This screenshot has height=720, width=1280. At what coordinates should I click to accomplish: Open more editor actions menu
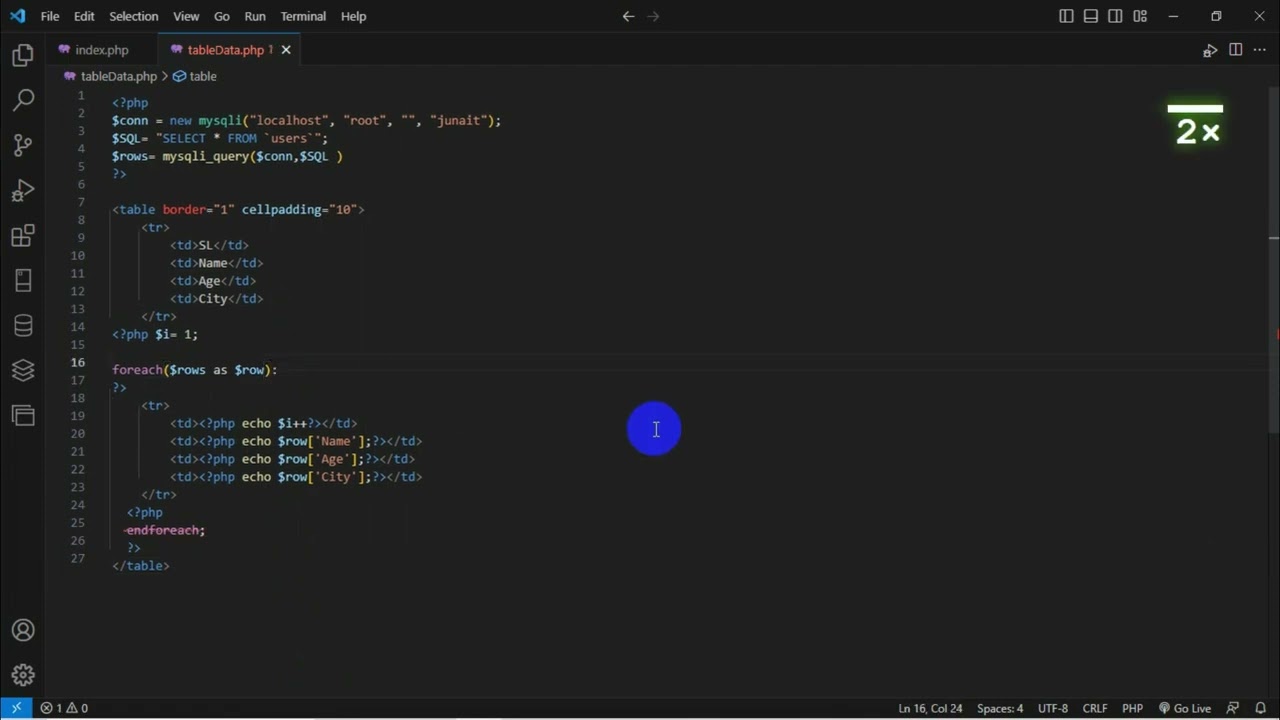click(x=1260, y=50)
